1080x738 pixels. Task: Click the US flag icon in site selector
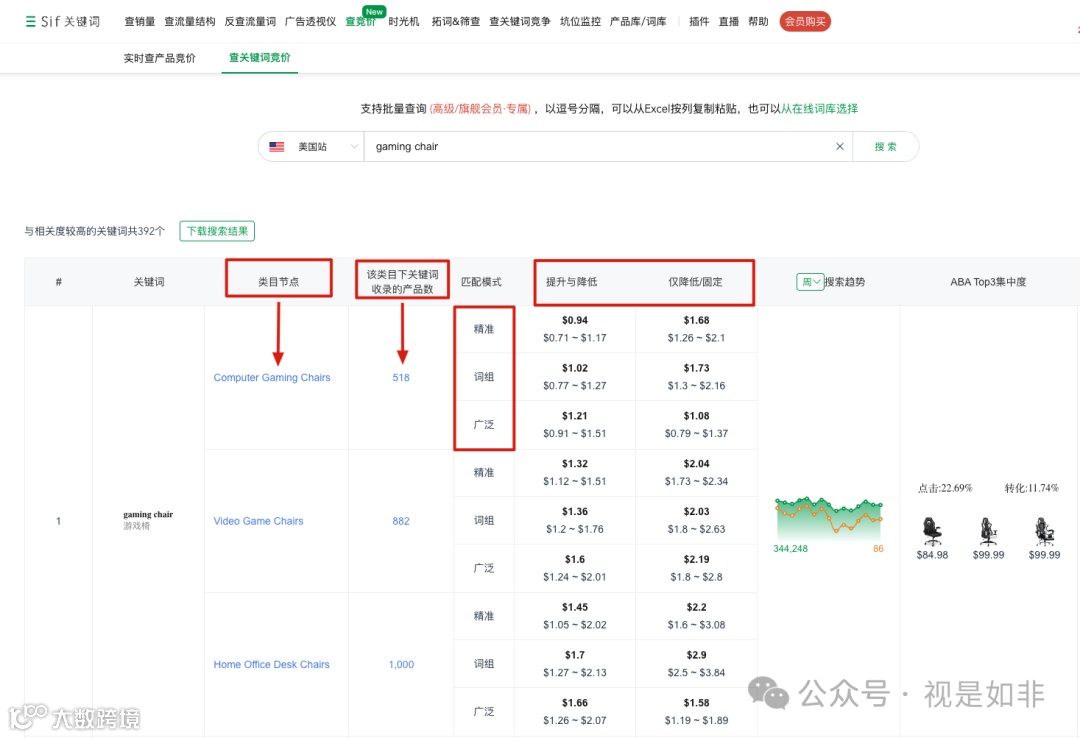coord(276,146)
